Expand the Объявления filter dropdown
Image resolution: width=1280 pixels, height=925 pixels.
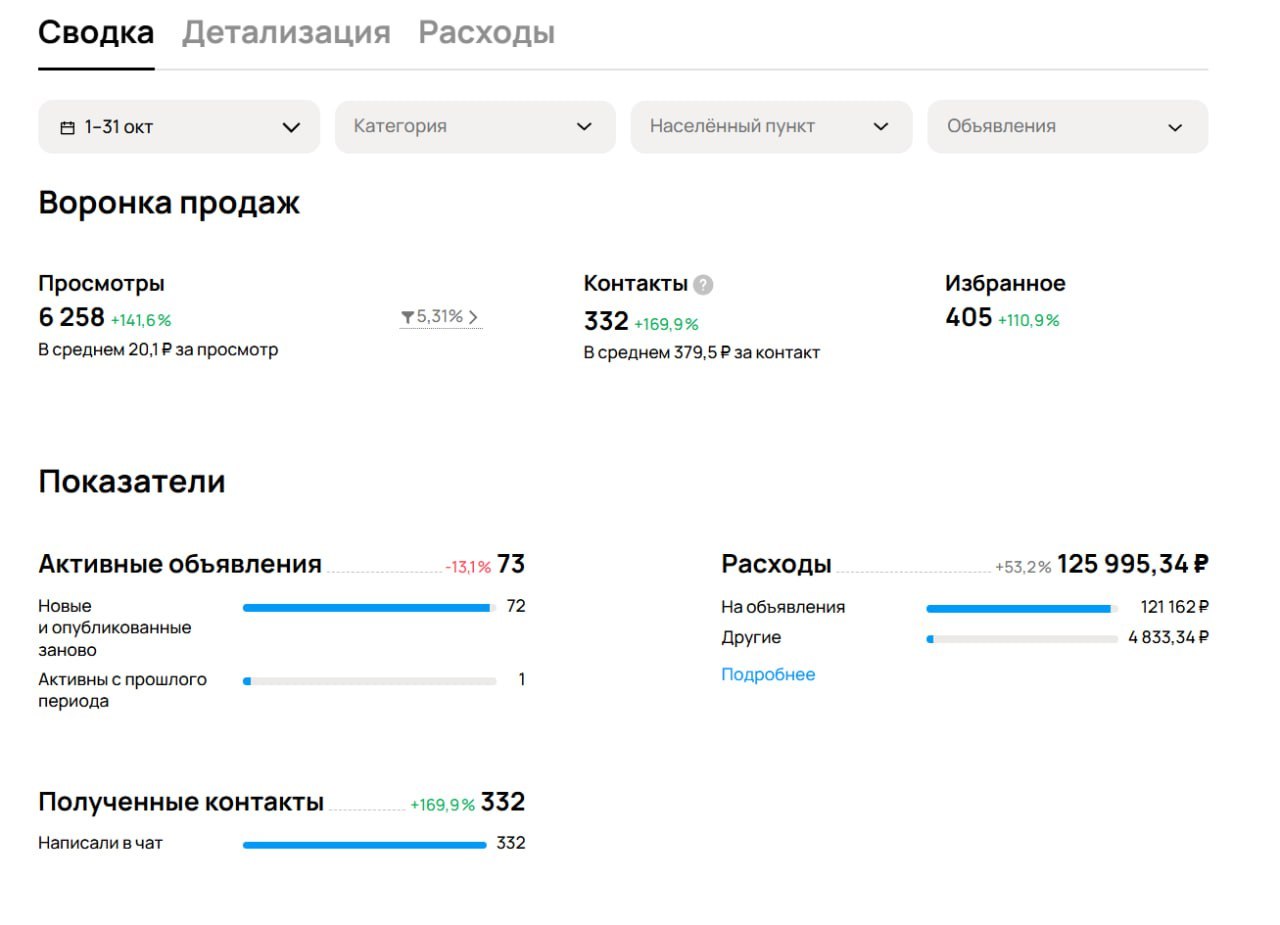coord(1067,127)
